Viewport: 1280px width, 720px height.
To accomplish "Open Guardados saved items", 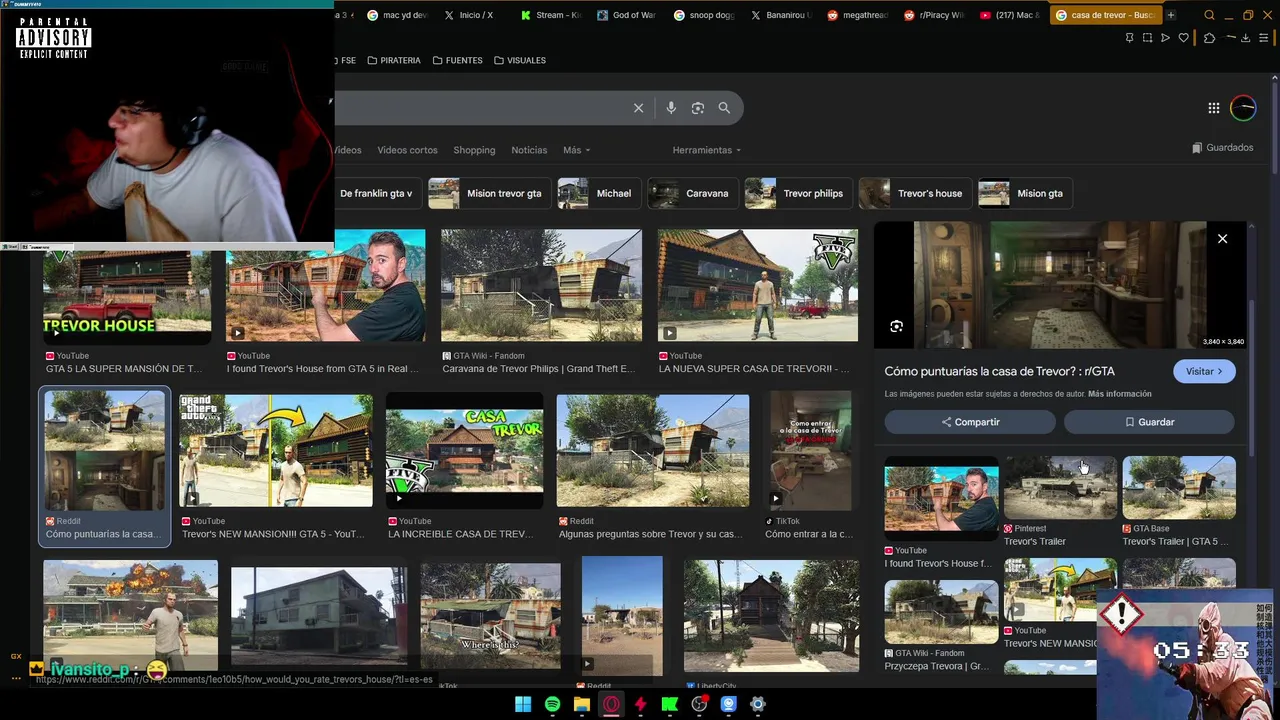I will pos(1222,147).
